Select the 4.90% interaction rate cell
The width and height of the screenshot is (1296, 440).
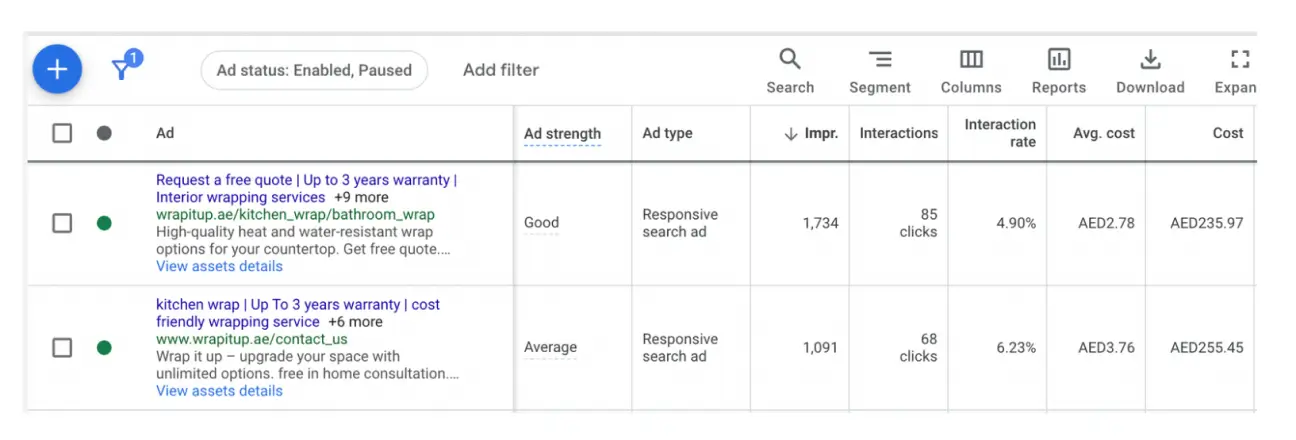1016,223
